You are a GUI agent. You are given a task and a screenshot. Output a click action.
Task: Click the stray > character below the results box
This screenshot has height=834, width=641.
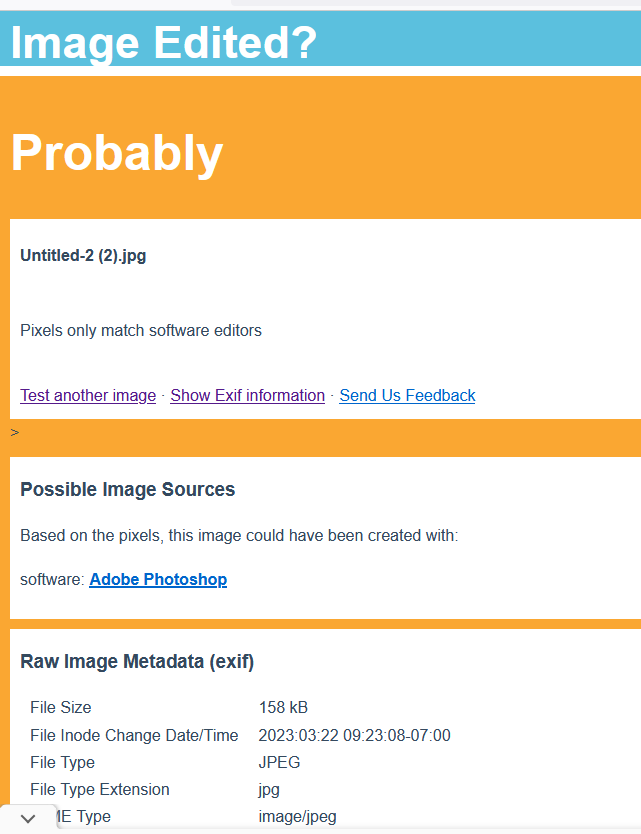pos(15,432)
